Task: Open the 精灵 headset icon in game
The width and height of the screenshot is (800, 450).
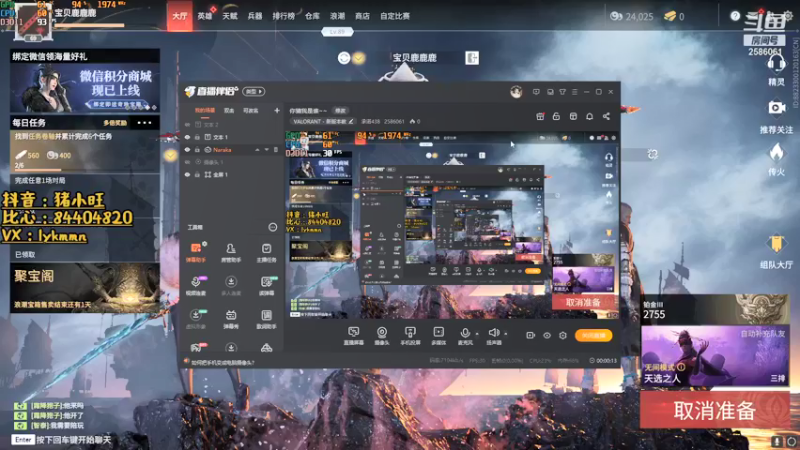Action: pos(776,69)
